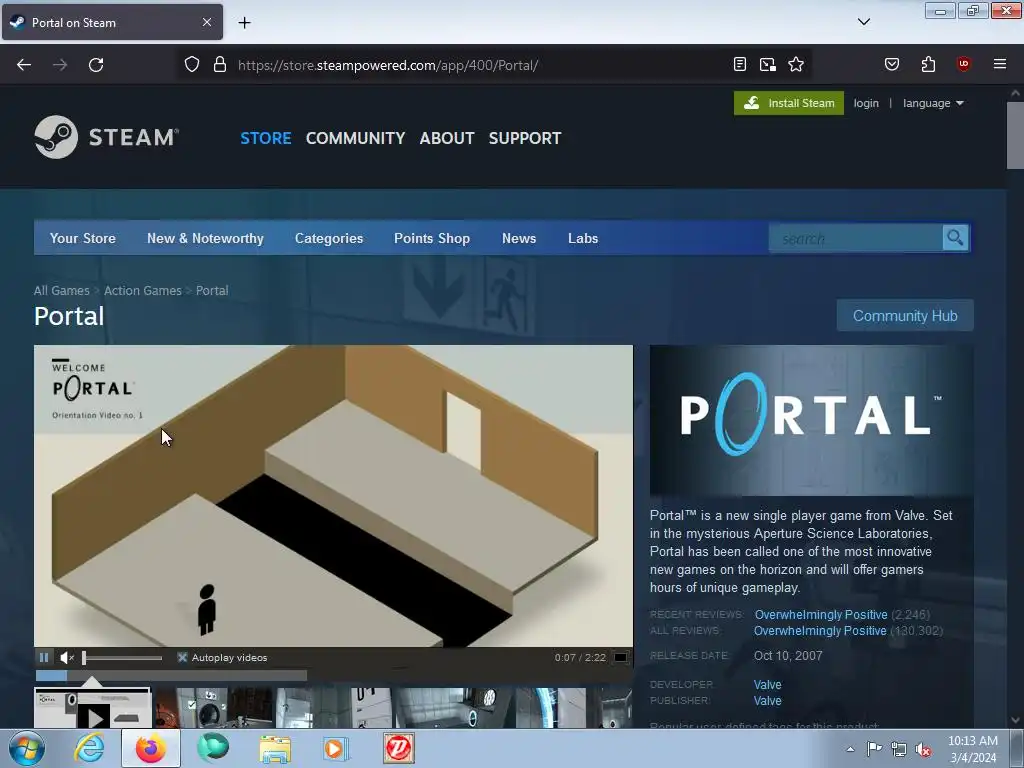Open New & Noteworthy tab

pos(205,238)
